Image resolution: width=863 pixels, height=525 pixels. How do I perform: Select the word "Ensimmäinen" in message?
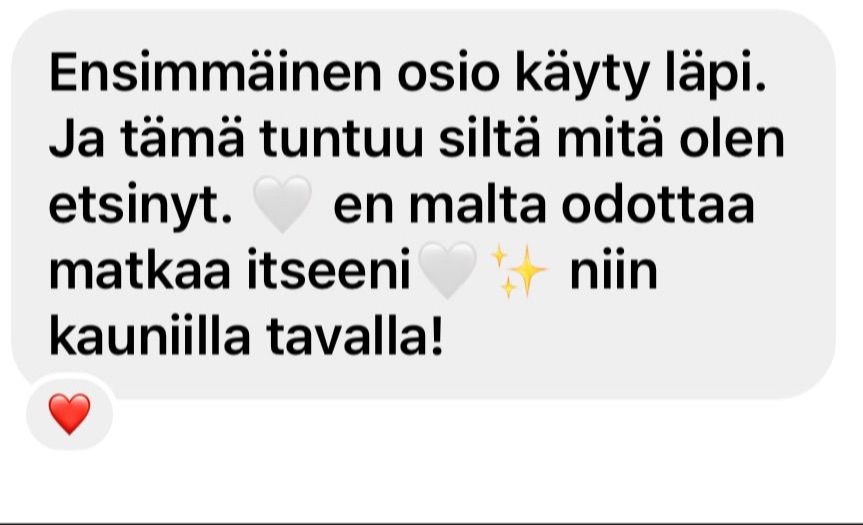click(215, 73)
